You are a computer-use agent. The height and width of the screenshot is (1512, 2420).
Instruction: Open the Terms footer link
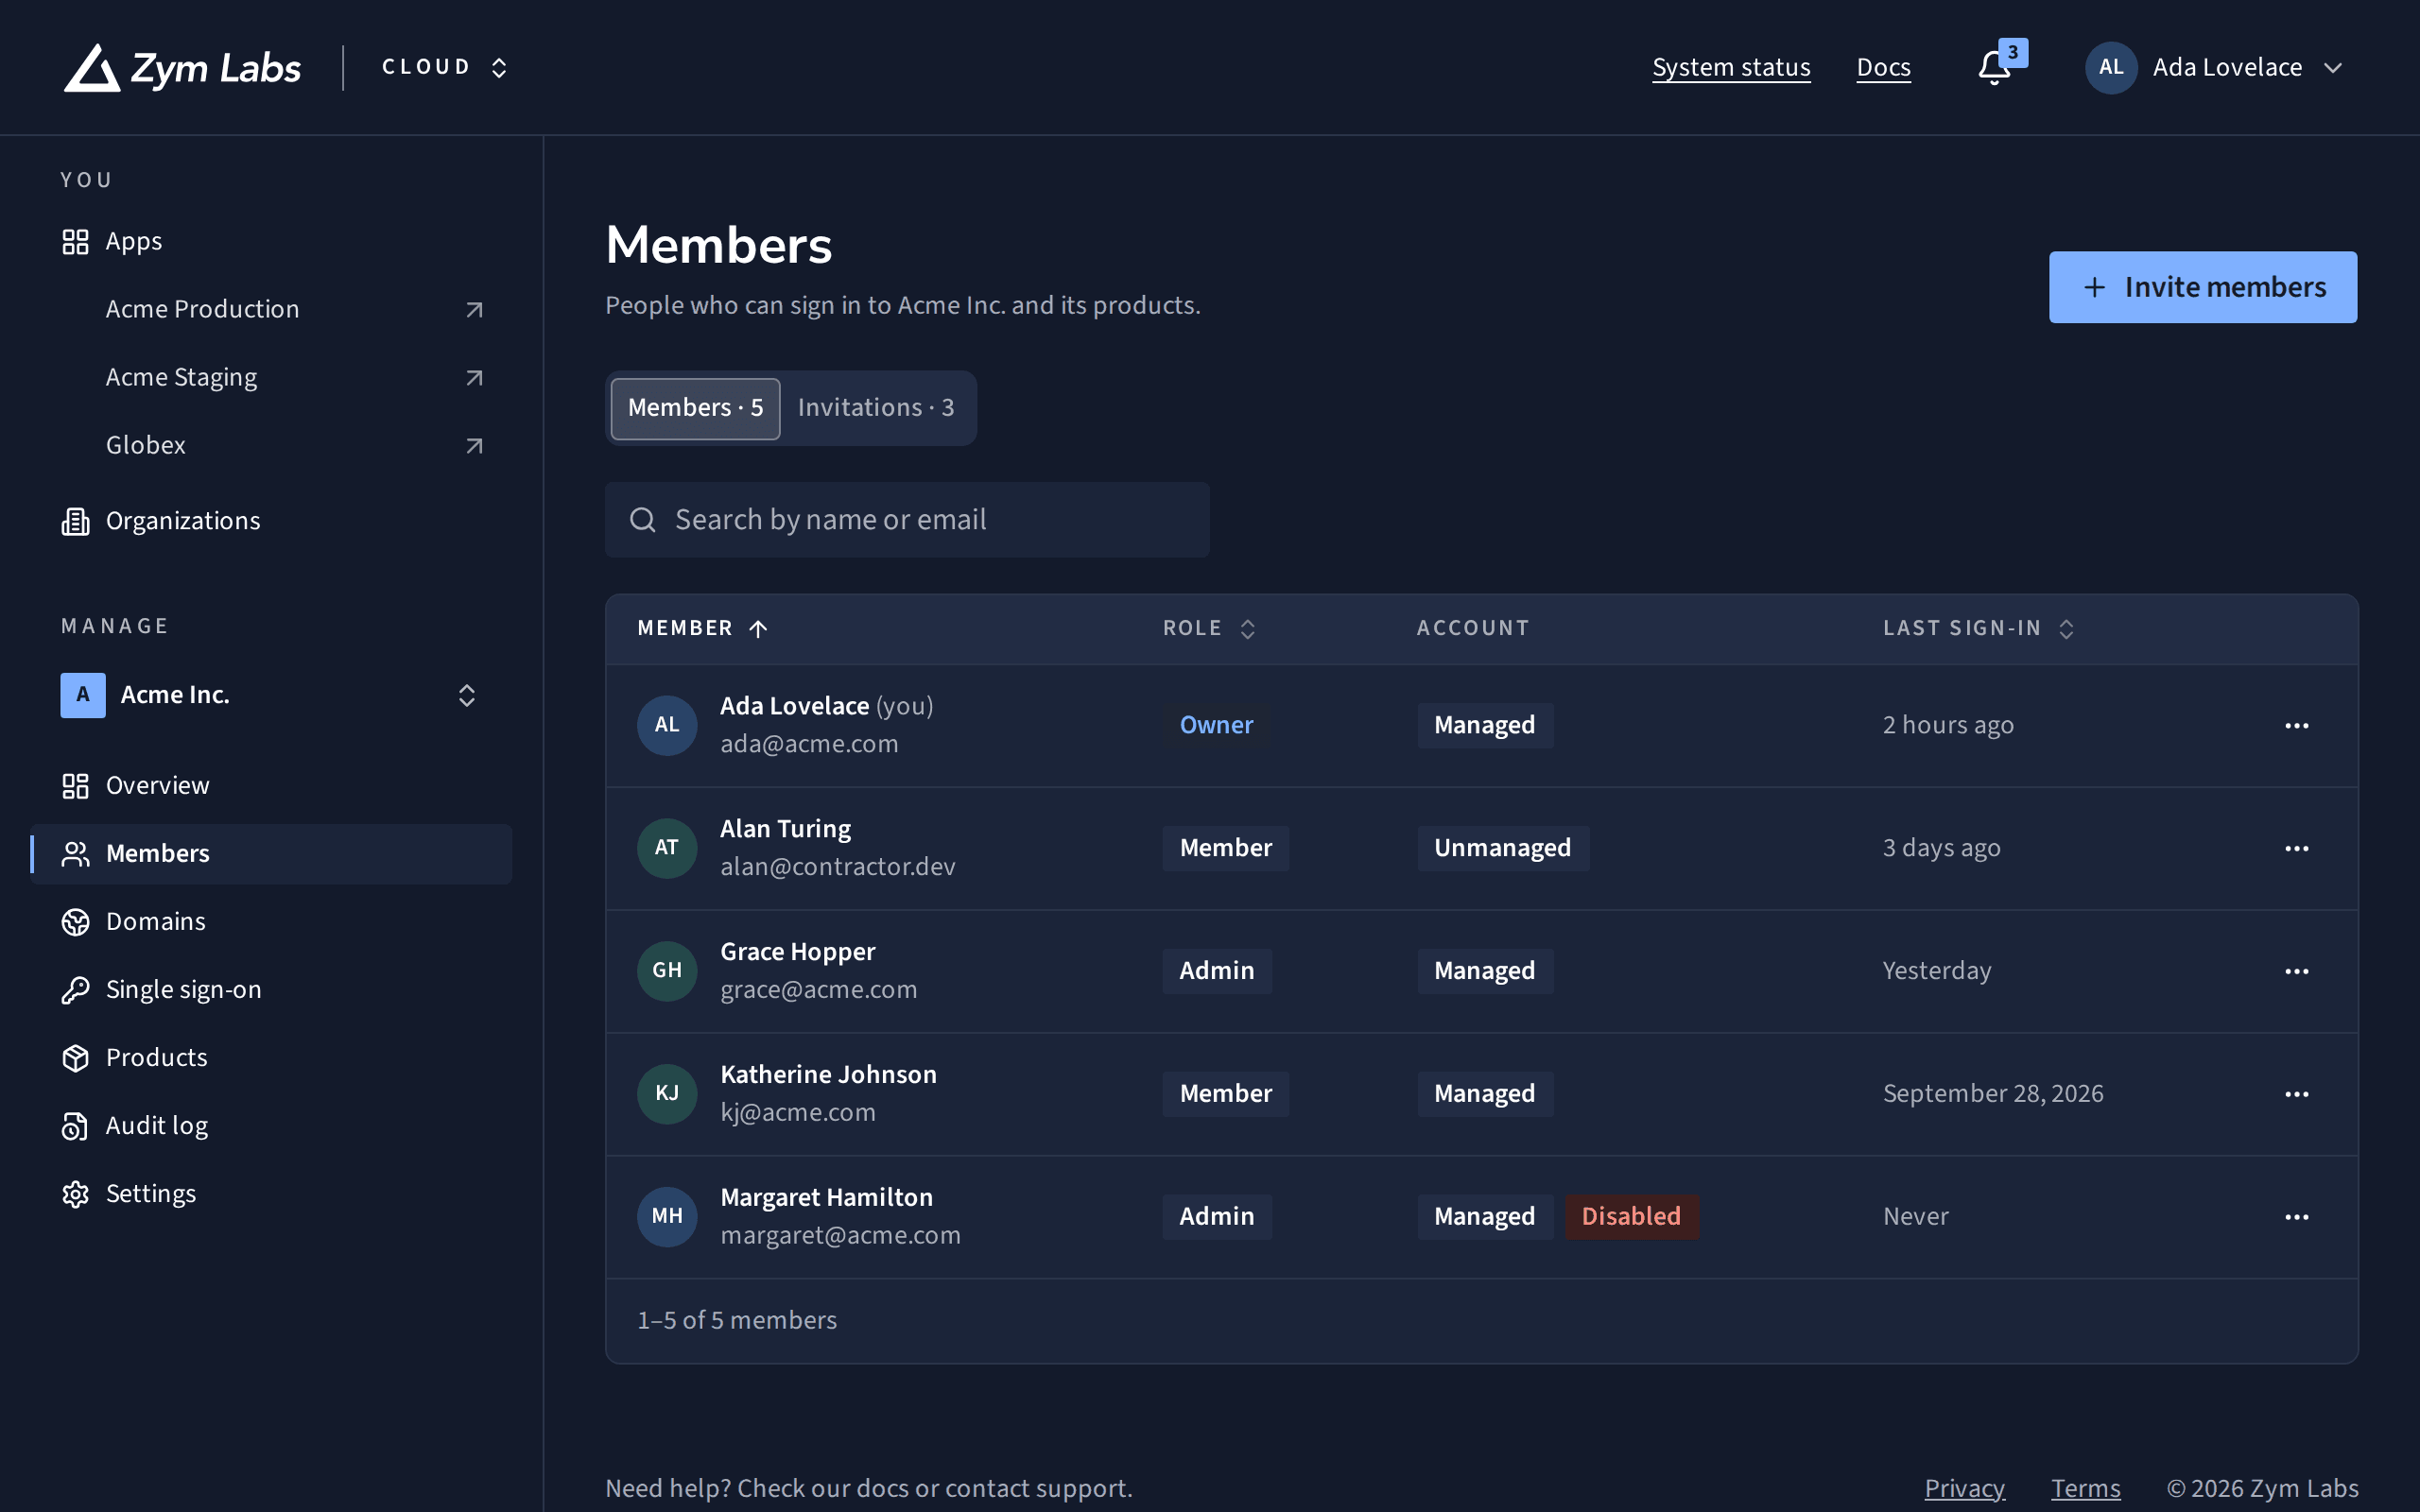pyautogui.click(x=2085, y=1488)
